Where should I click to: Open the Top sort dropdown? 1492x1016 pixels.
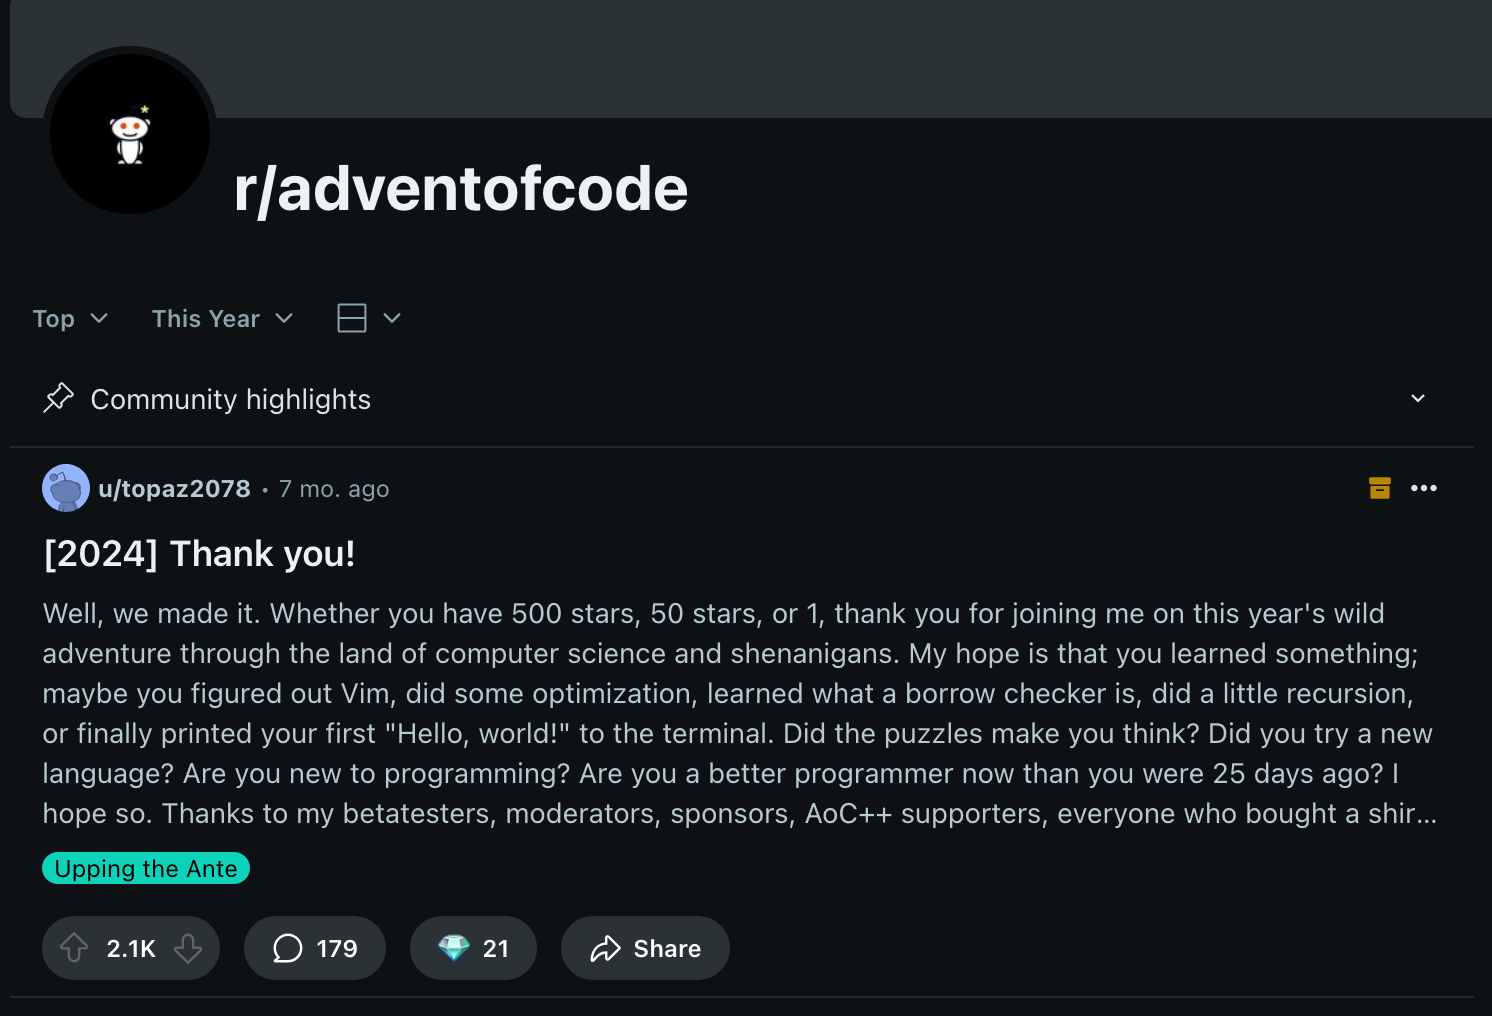70,319
